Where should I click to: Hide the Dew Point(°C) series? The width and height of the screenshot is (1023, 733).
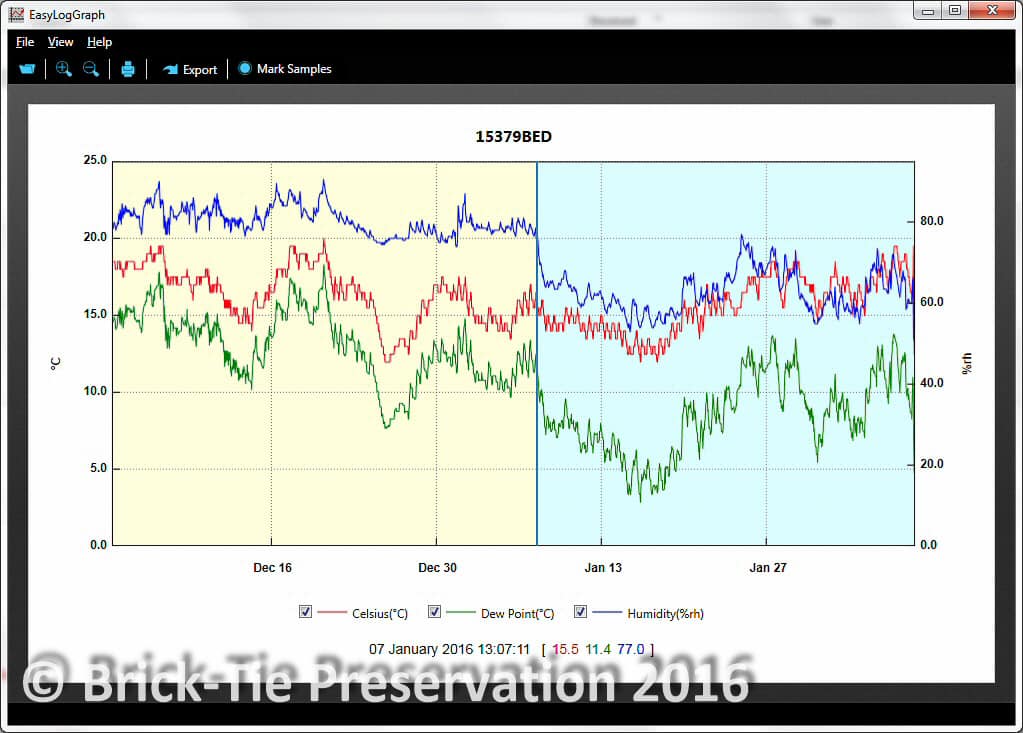pos(435,612)
